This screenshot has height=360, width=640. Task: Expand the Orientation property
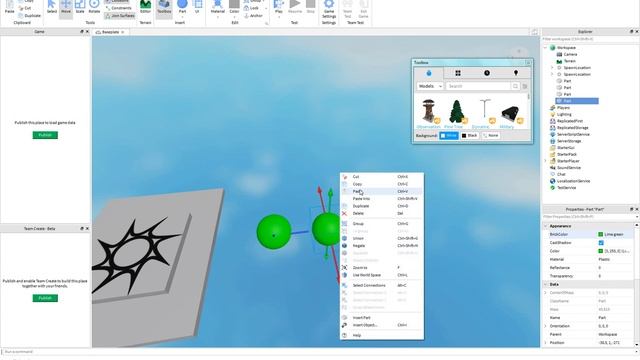[x=546, y=326]
